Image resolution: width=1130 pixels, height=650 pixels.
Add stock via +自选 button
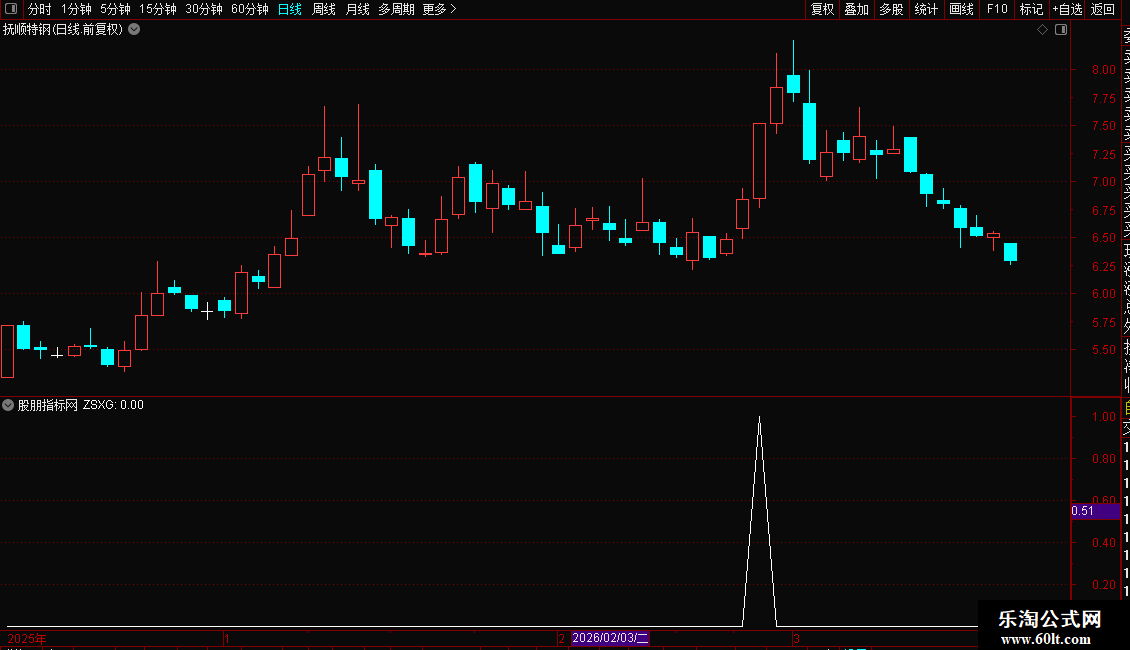[x=1067, y=9]
